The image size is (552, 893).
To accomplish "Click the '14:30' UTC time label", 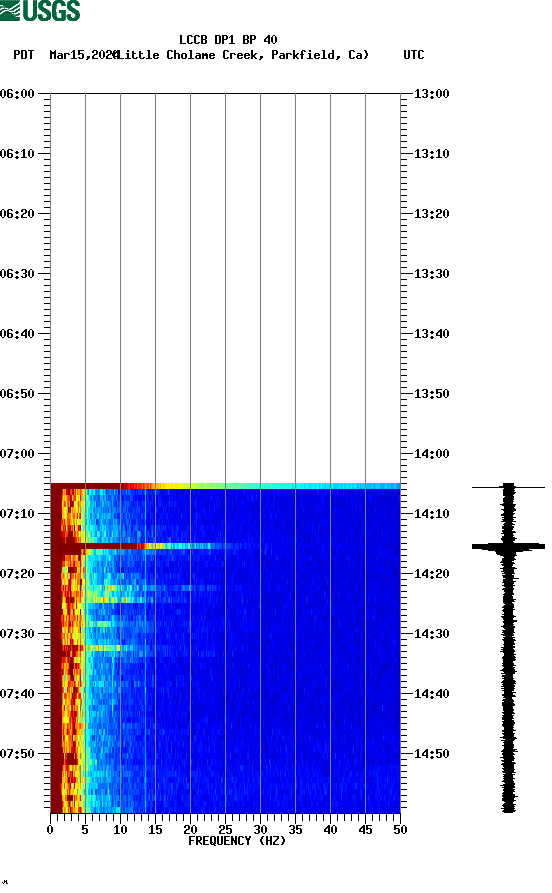I will click(x=431, y=634).
